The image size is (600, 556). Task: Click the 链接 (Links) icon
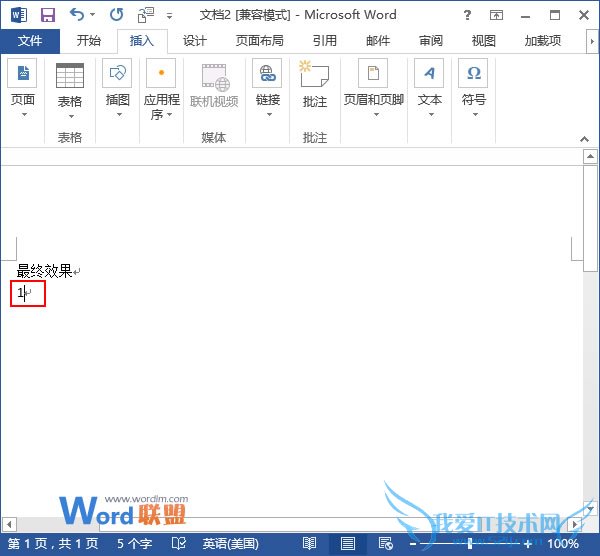tap(267, 73)
